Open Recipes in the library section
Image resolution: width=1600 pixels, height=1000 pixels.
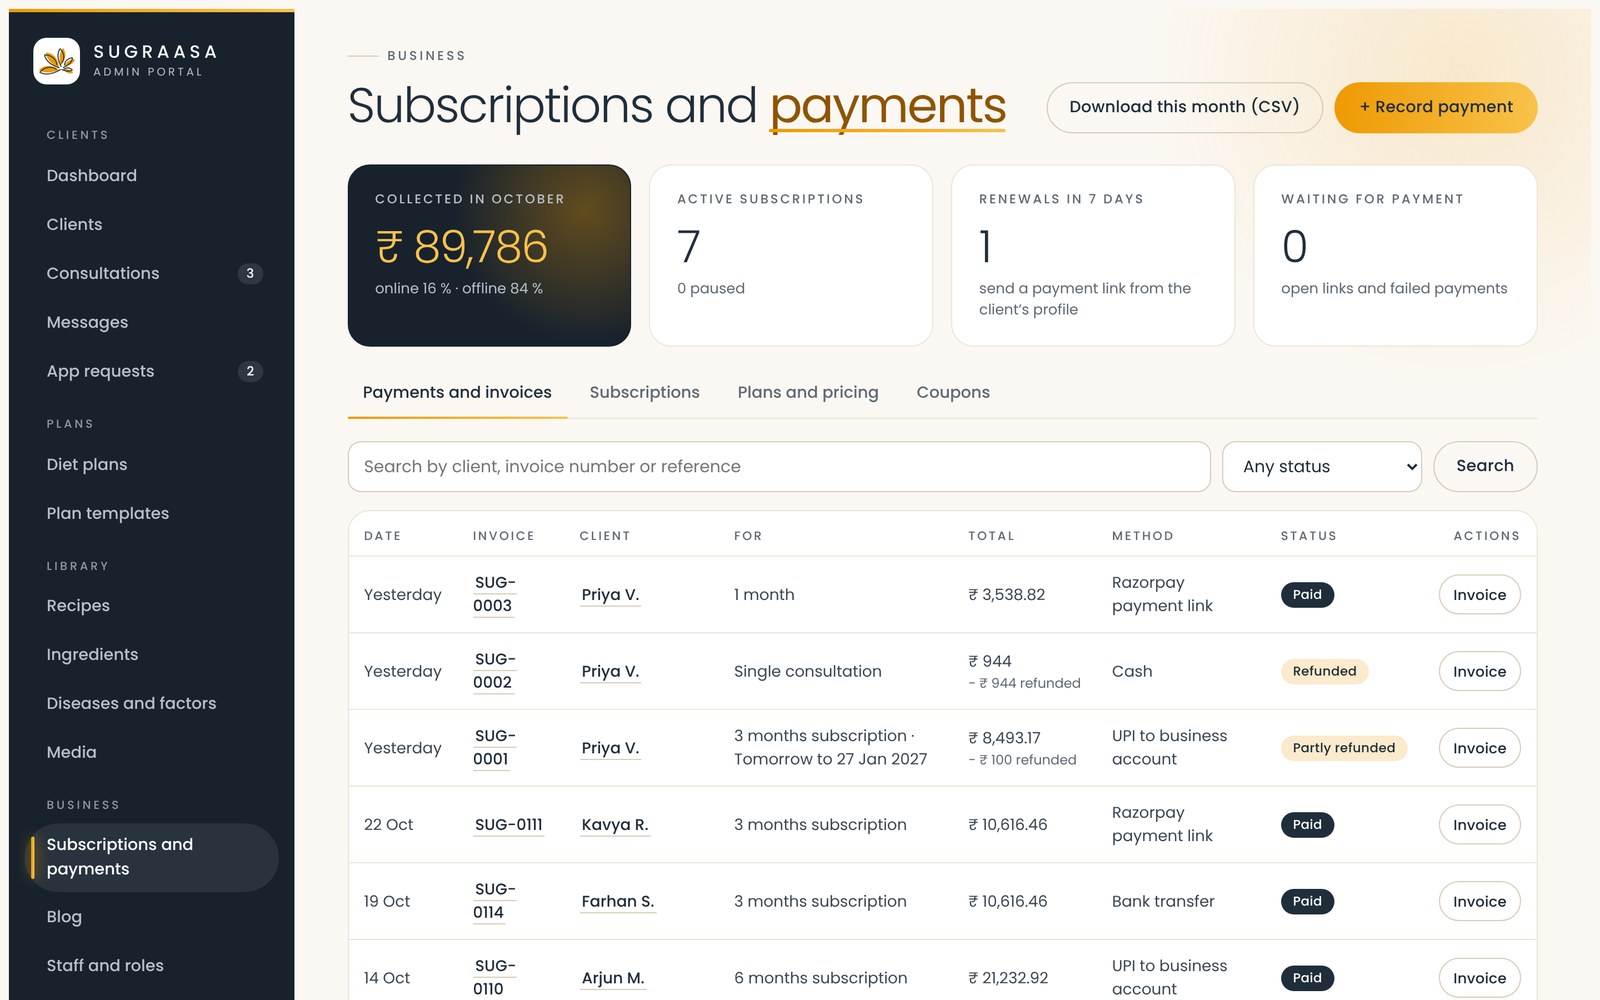[151, 605]
